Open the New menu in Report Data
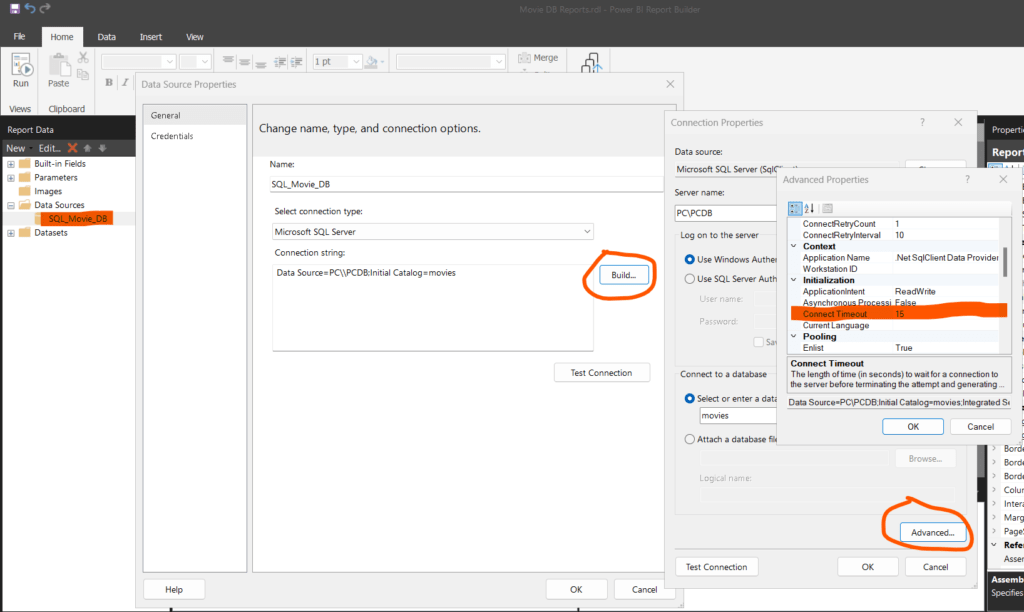The width and height of the screenshot is (1024, 612). pyautogui.click(x=18, y=148)
